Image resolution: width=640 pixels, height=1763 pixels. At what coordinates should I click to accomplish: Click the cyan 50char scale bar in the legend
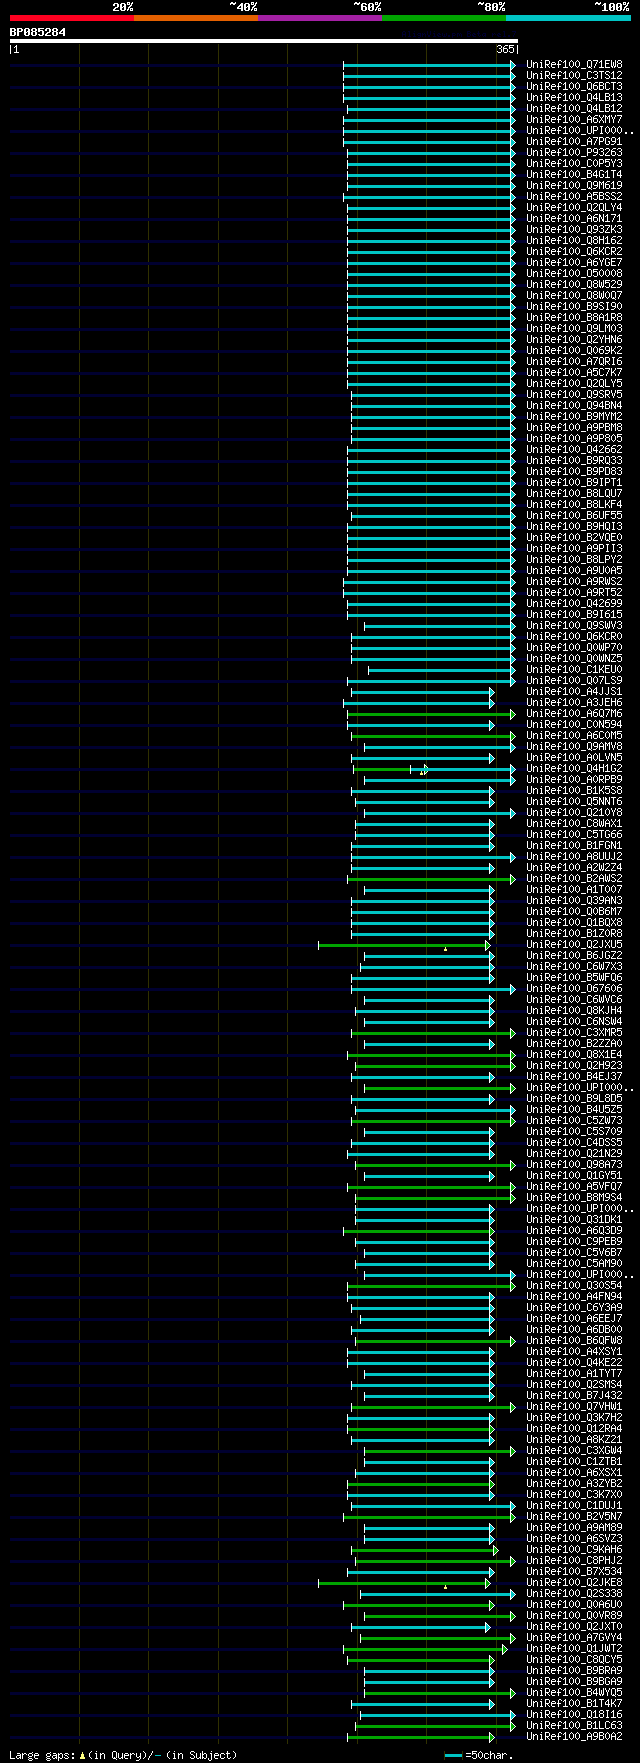coord(453,1755)
